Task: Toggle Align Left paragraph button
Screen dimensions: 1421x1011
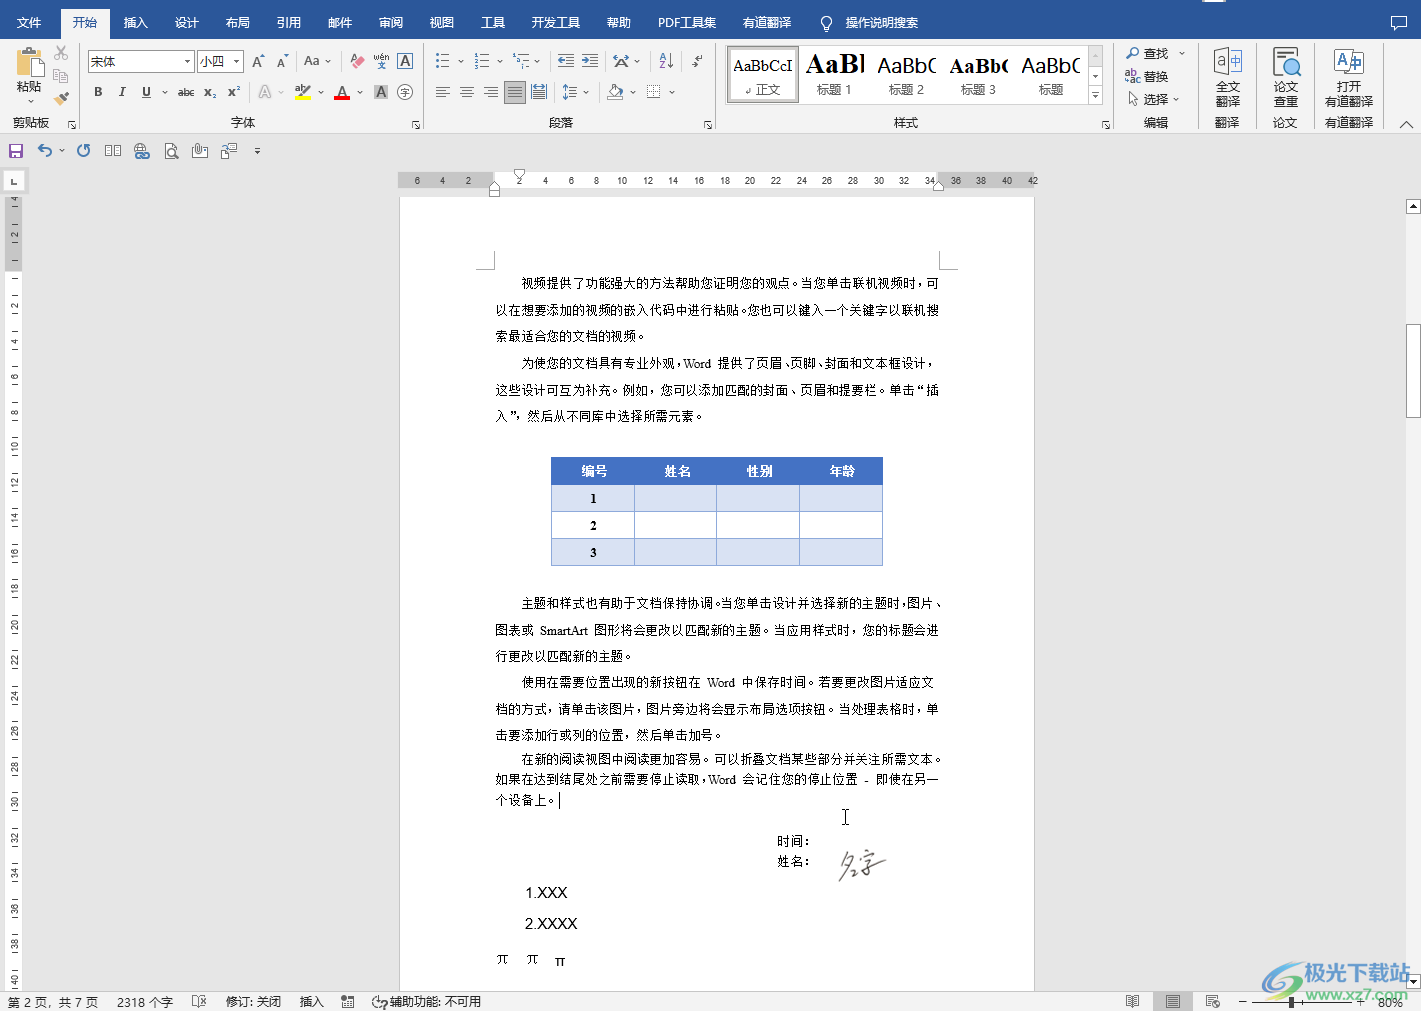Action: pos(443,92)
